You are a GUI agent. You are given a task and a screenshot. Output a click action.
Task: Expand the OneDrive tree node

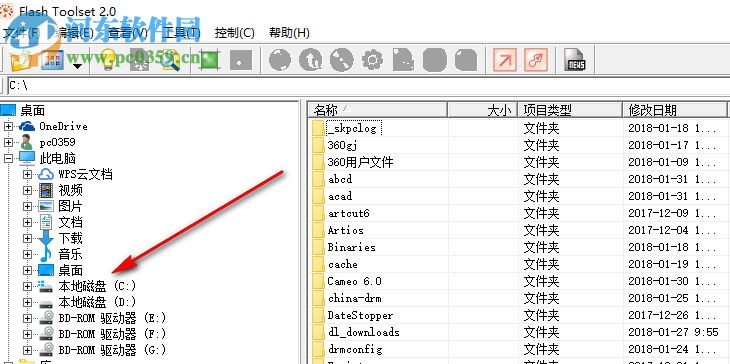click(x=8, y=126)
